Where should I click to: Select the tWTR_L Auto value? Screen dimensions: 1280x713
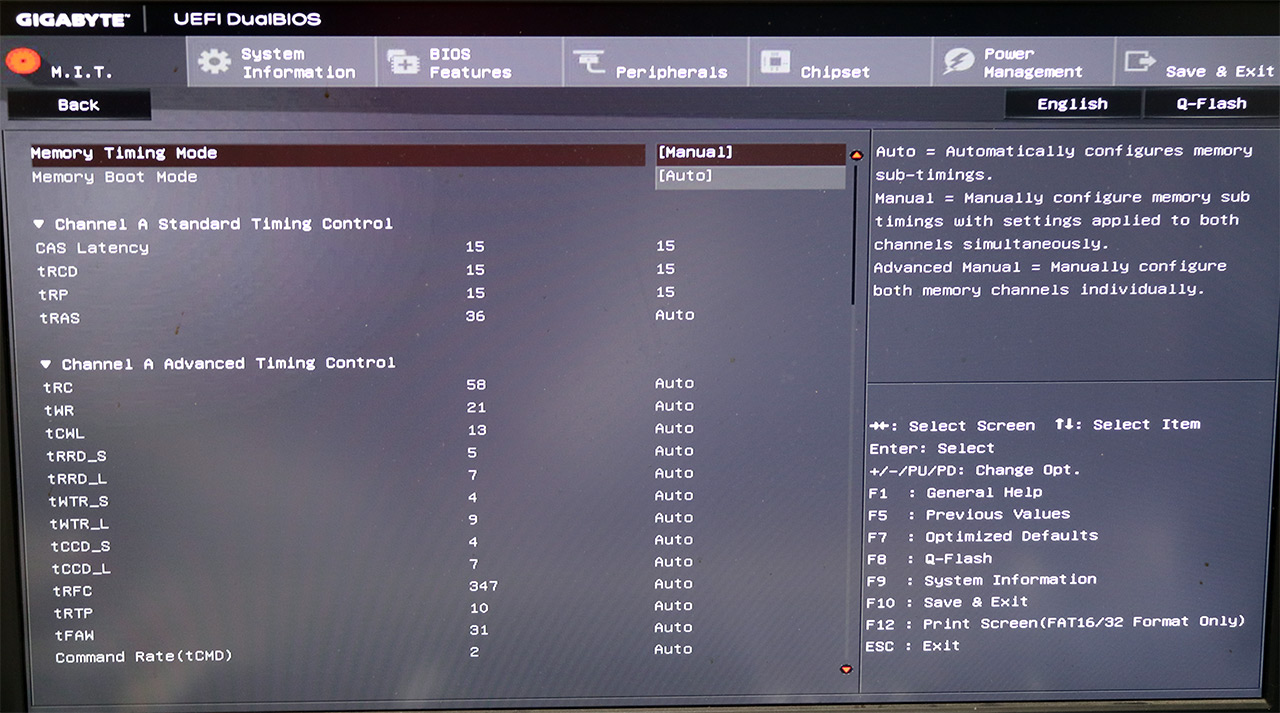pos(675,518)
